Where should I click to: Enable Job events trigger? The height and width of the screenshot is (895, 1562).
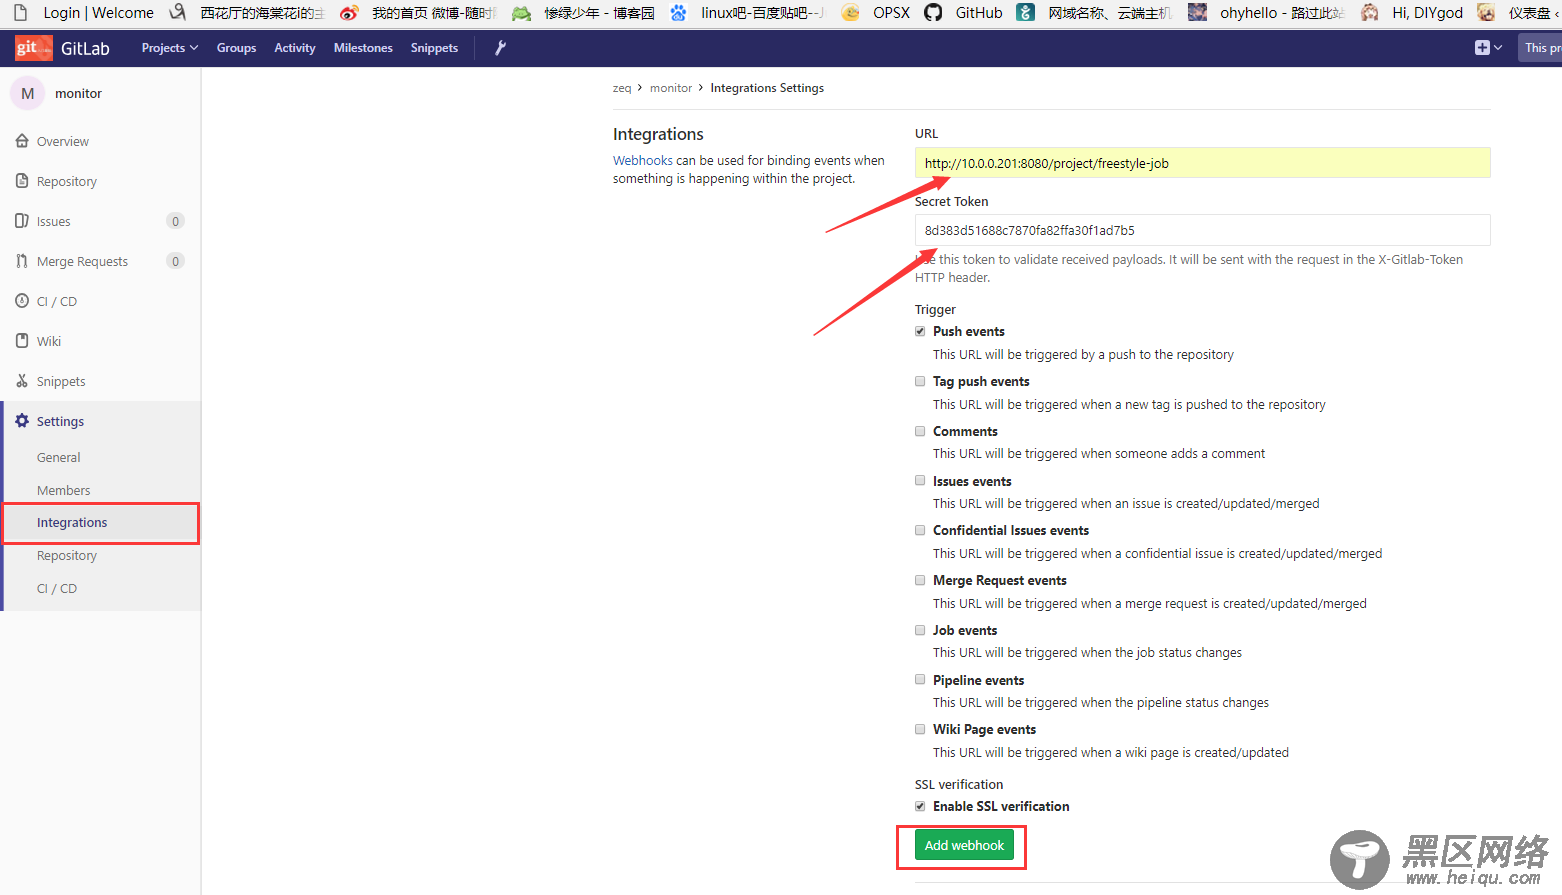tap(920, 630)
